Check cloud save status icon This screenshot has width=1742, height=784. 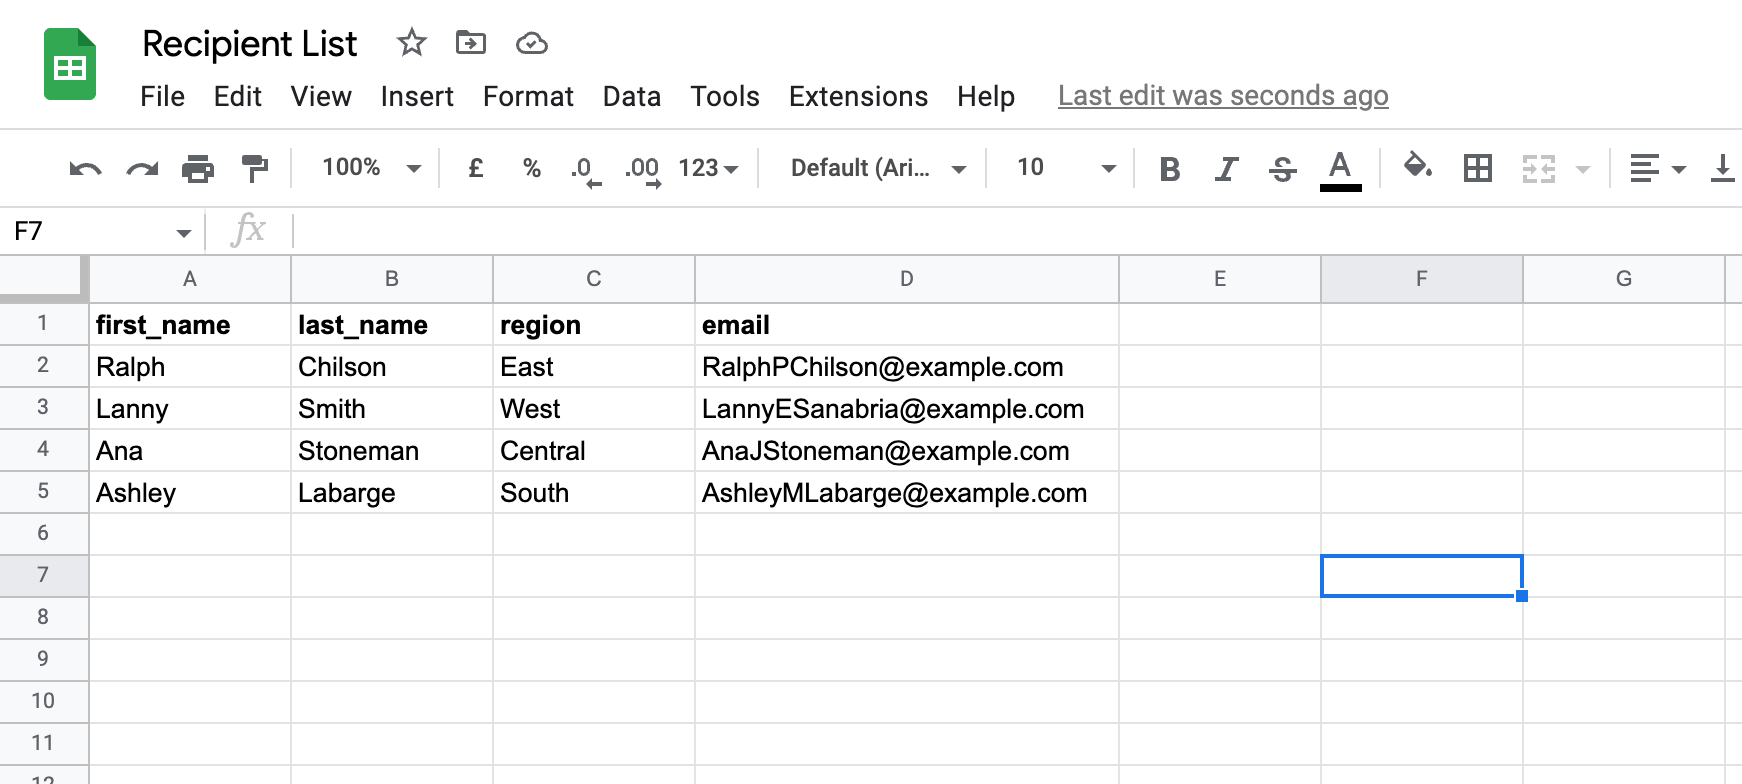pos(531,43)
